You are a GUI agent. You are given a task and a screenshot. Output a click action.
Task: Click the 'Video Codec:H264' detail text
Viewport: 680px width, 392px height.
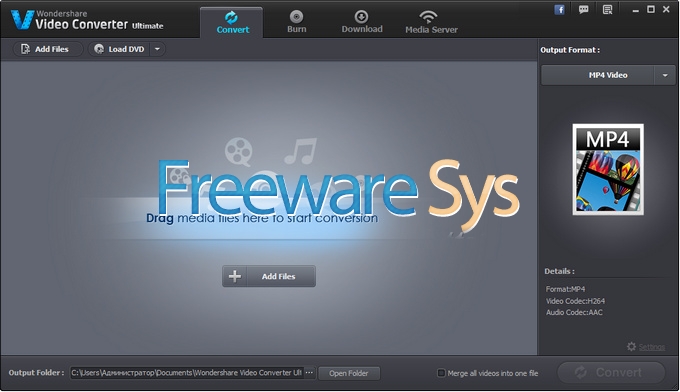pyautogui.click(x=575, y=301)
